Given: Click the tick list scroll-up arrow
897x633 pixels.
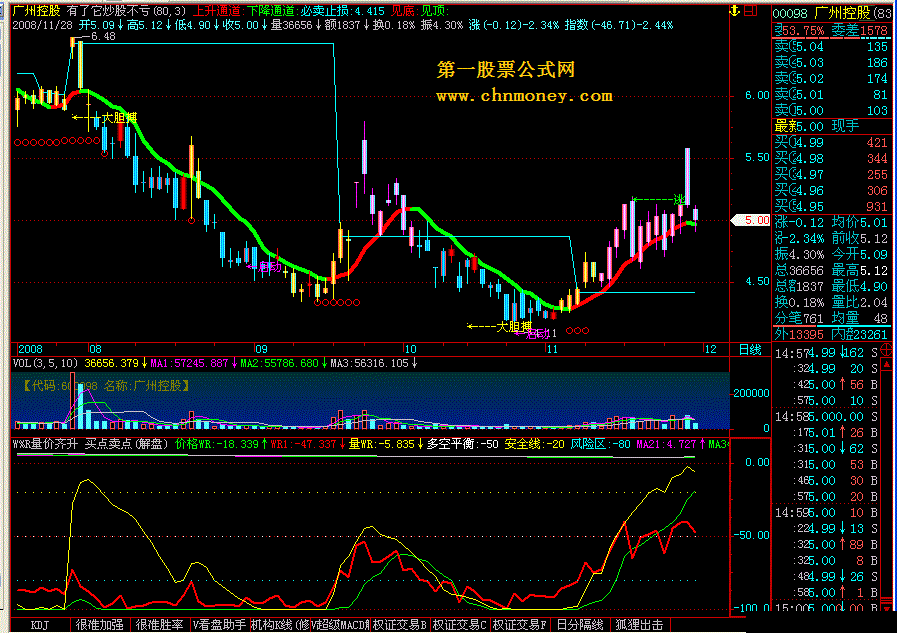Looking at the screenshot, I should click(887, 364).
